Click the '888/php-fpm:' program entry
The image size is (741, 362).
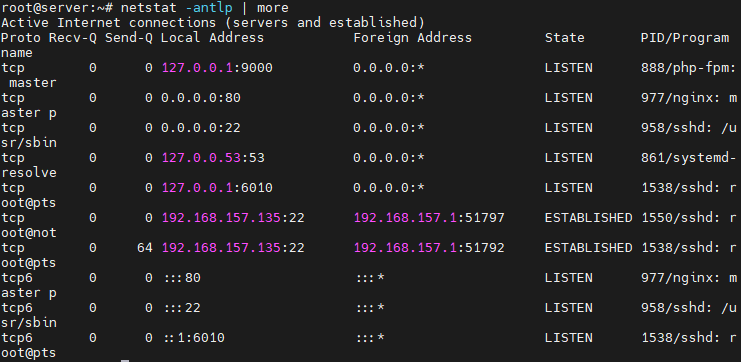point(689,68)
